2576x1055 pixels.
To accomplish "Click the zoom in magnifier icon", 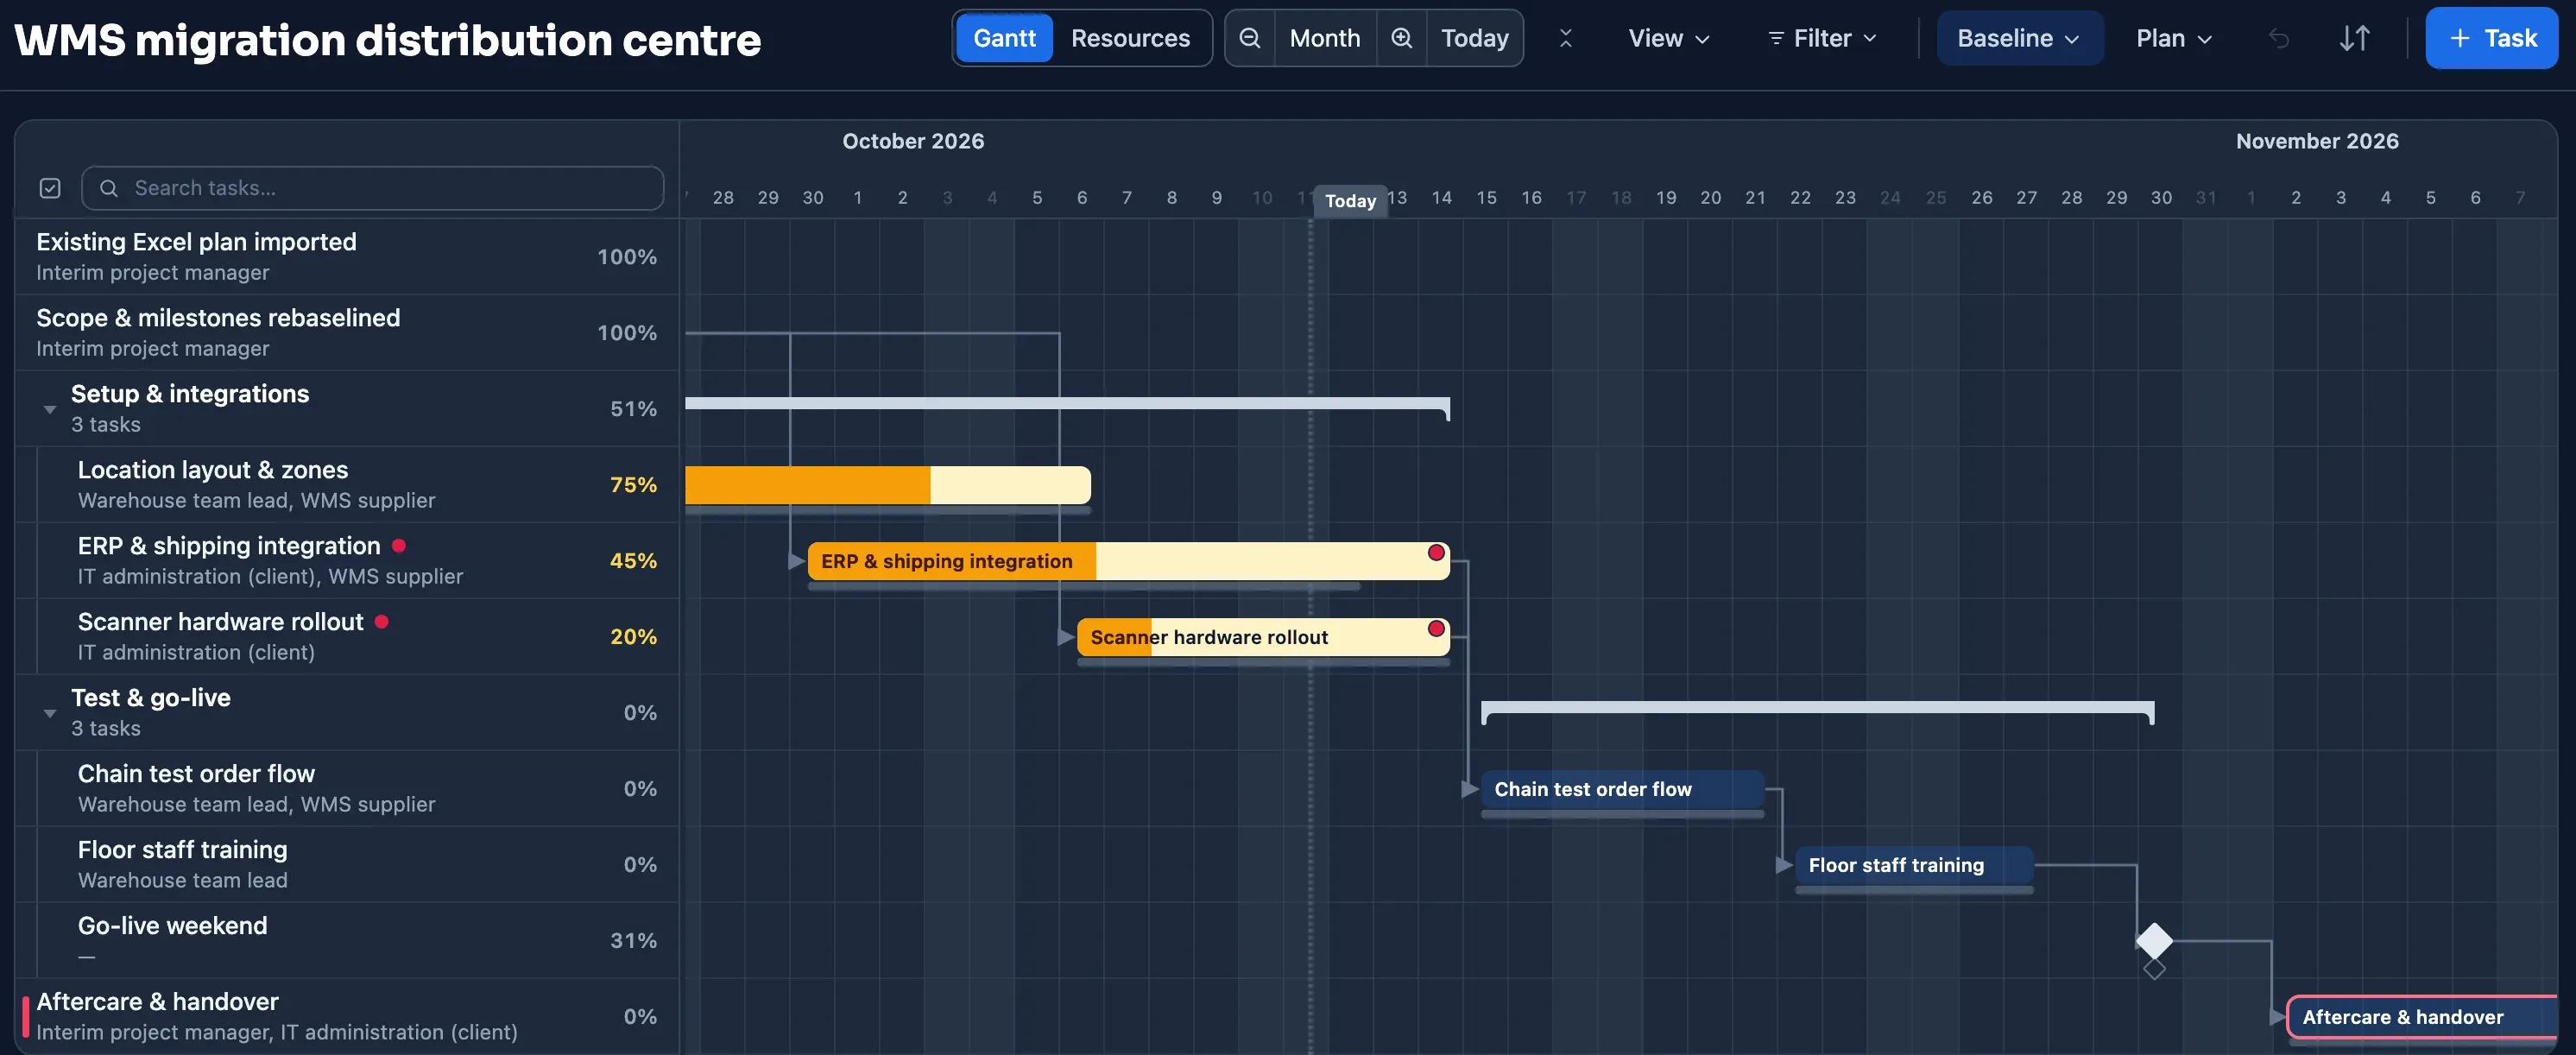I will click(1402, 38).
